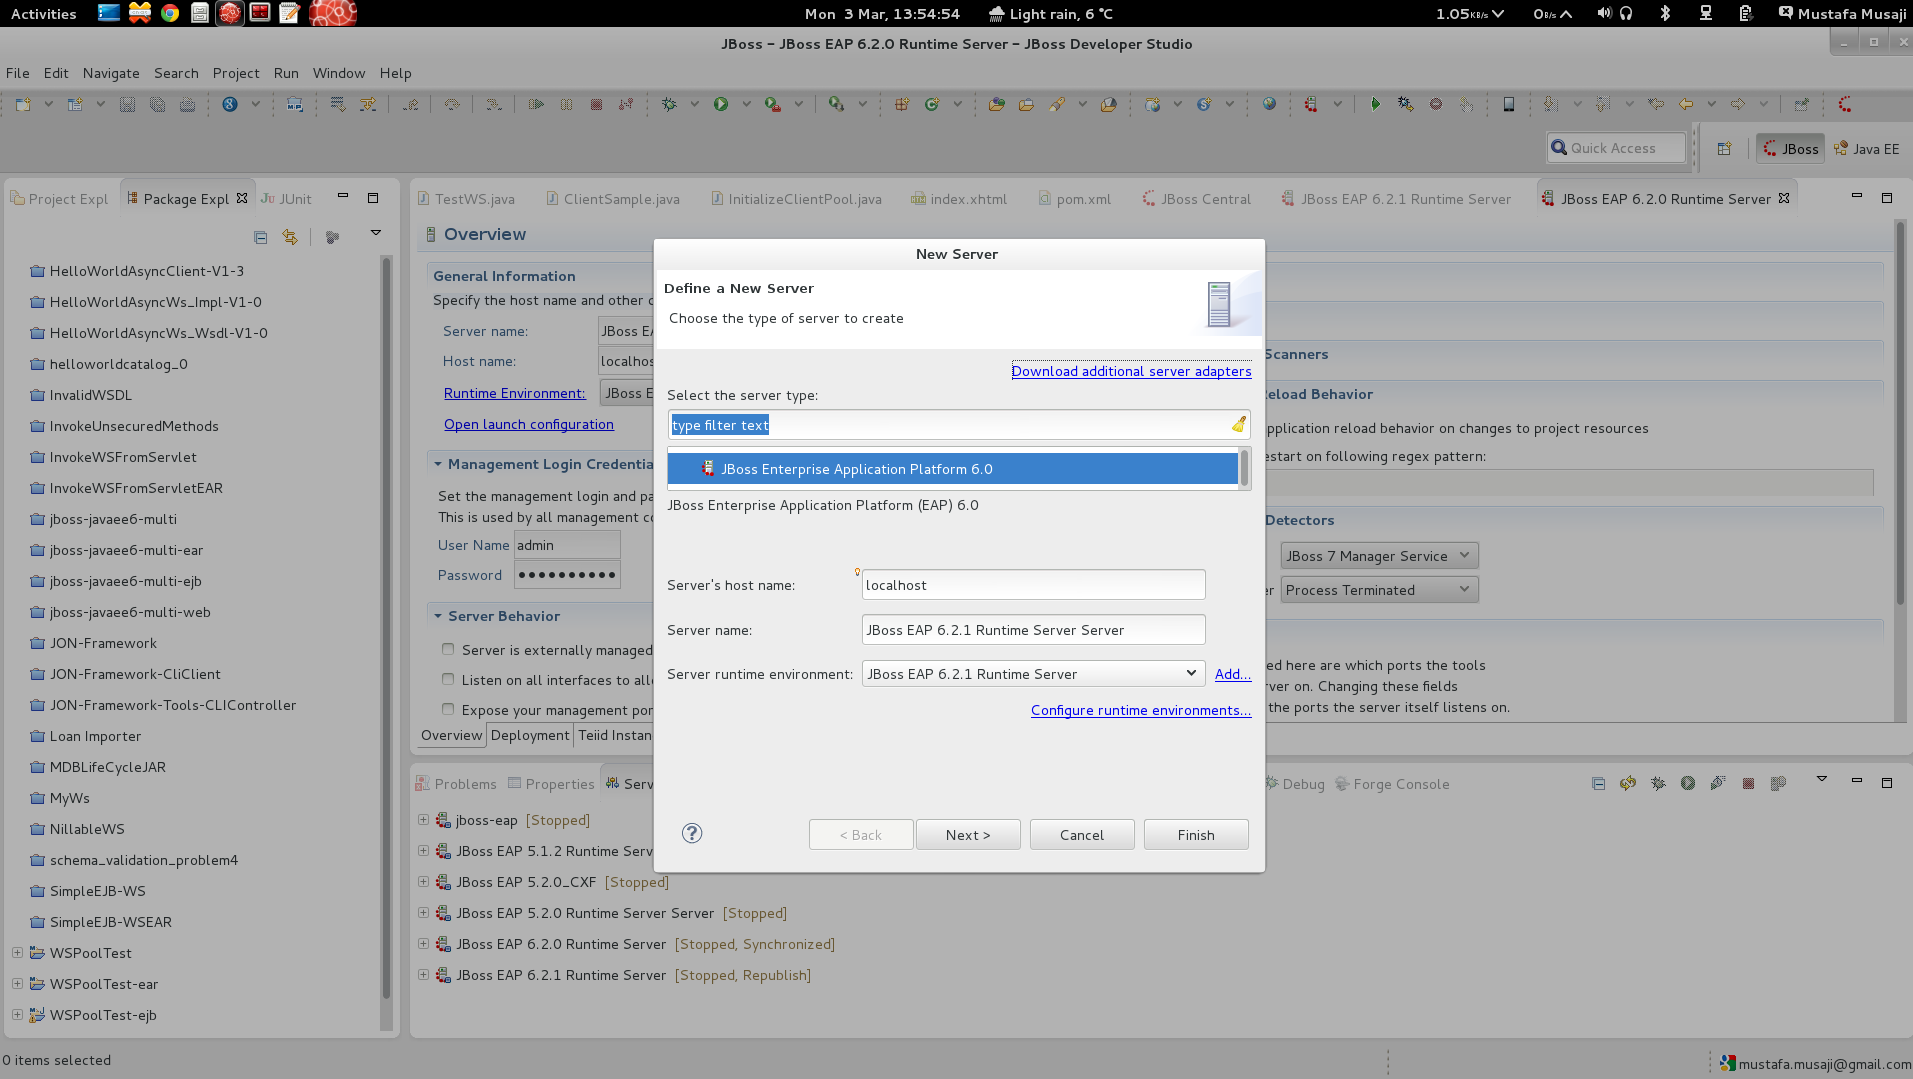This screenshot has width=1913, height=1079.
Task: Click the help question mark icon in dialog
Action: click(692, 834)
